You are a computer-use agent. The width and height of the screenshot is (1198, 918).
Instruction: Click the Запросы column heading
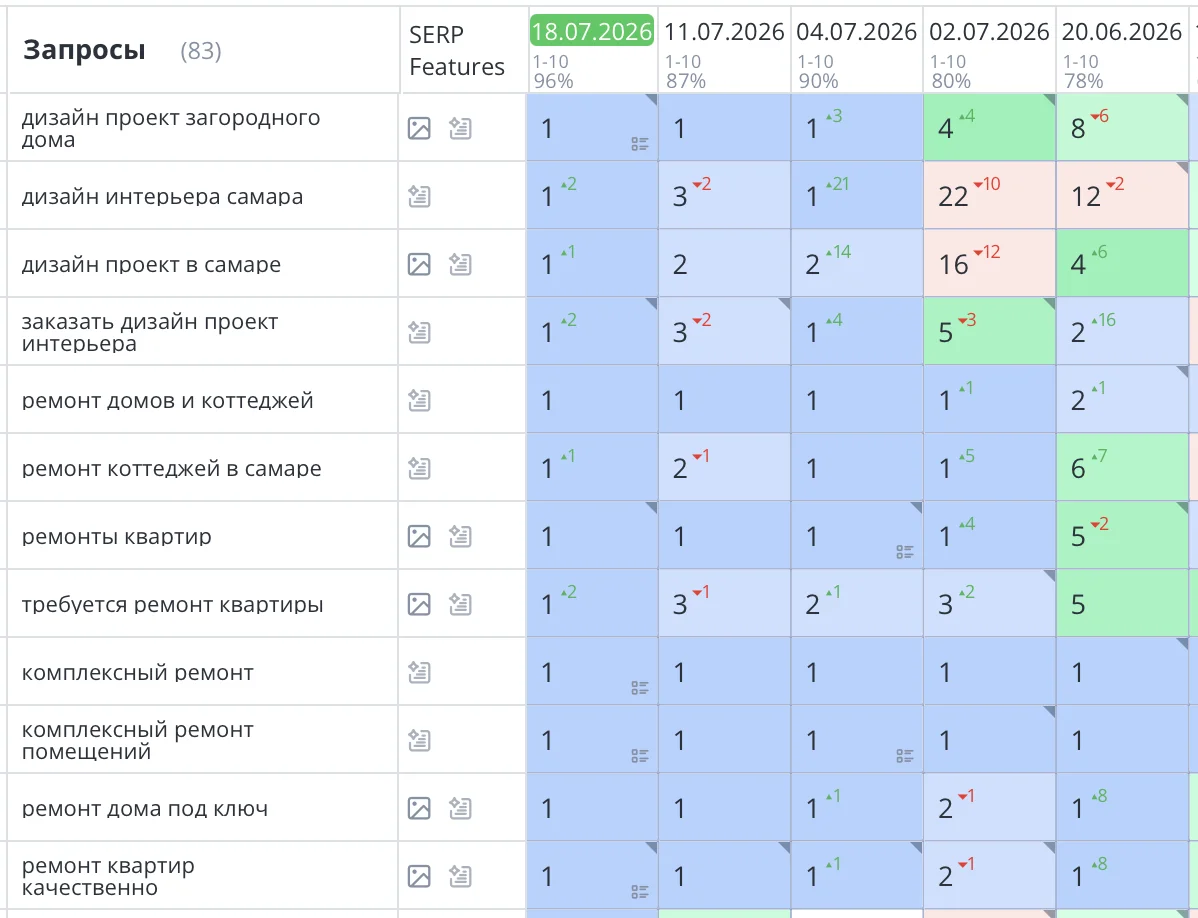click(84, 50)
